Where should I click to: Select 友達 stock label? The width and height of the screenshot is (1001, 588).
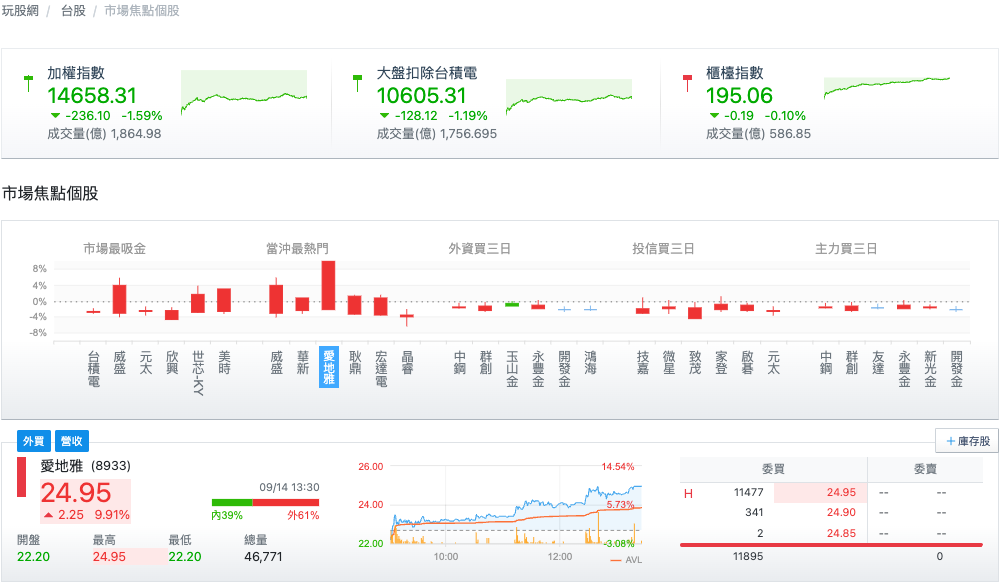pos(878,363)
